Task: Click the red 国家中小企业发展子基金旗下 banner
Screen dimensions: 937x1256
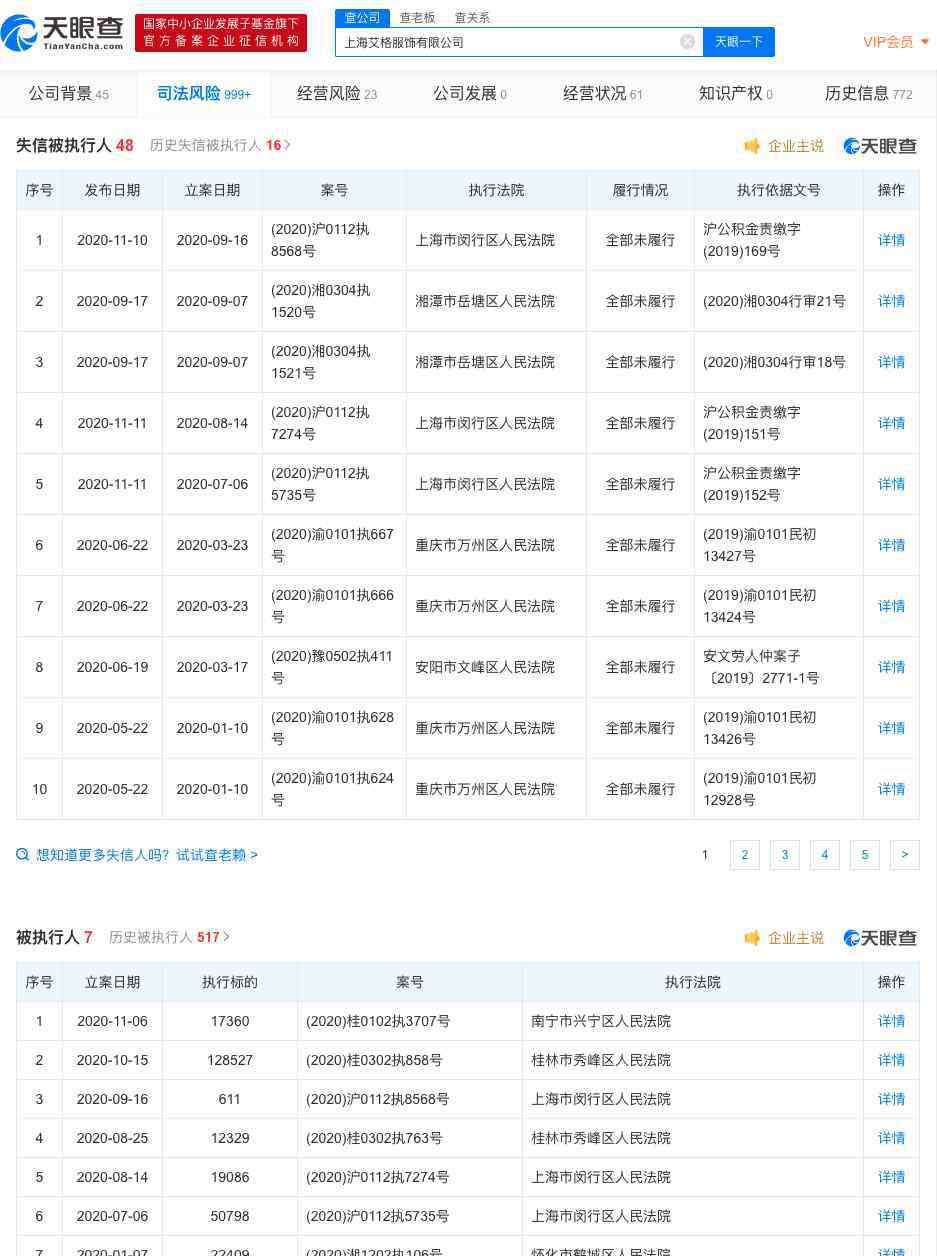Action: (221, 33)
